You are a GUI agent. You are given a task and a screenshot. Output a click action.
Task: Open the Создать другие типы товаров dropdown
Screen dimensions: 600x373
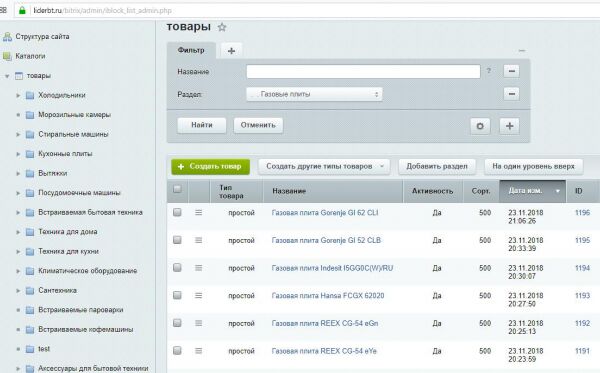(x=324, y=167)
